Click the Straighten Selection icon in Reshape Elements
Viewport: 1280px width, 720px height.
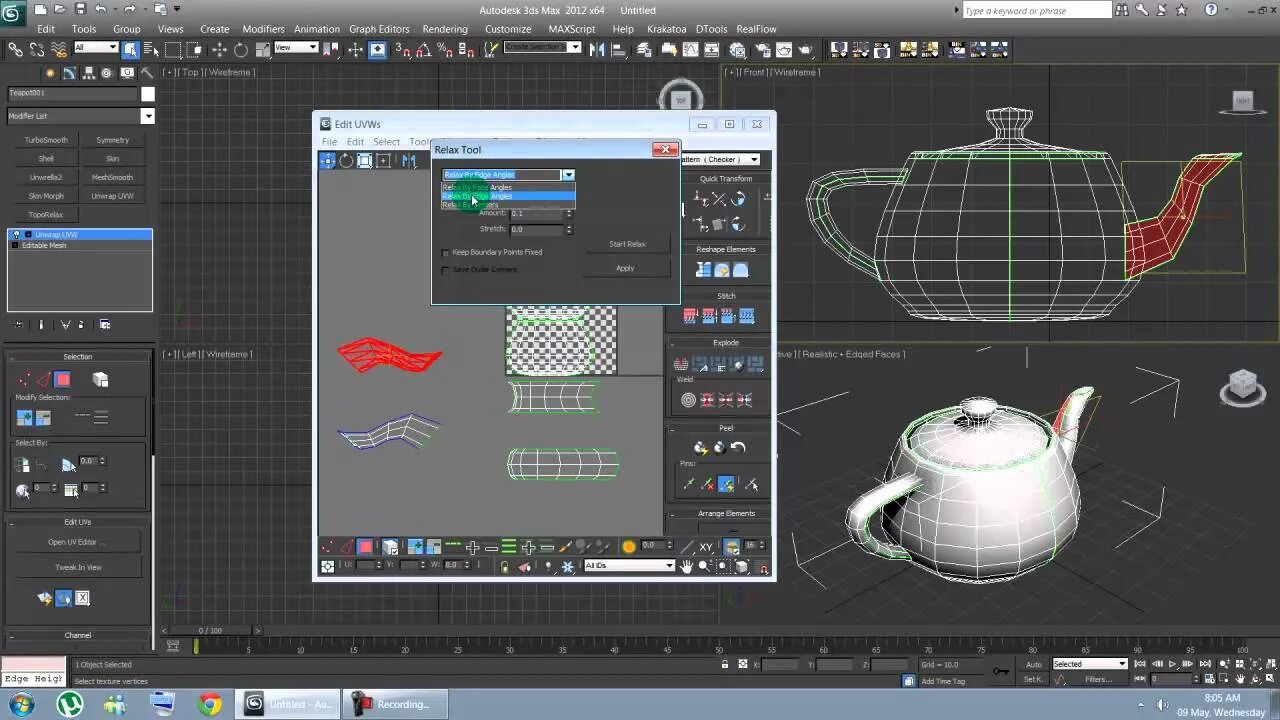click(703, 270)
